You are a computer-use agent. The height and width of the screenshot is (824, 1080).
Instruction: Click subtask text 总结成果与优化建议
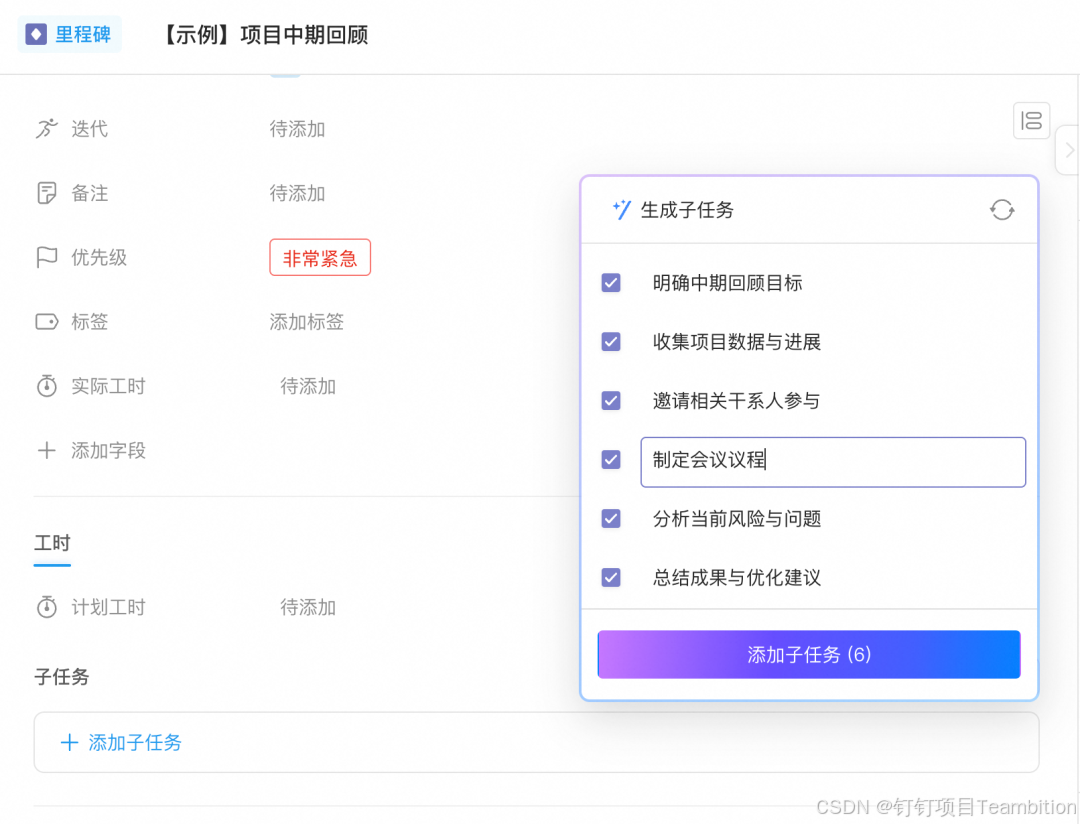coord(736,577)
